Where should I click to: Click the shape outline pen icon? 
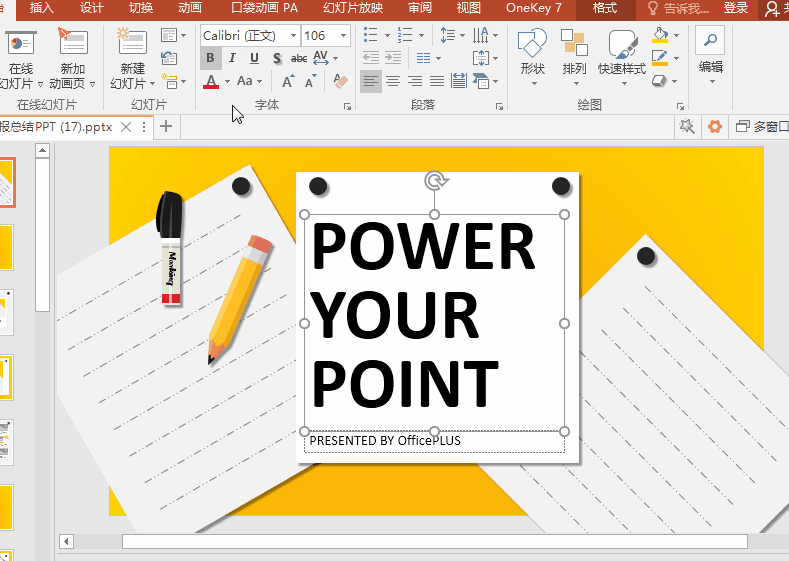[x=660, y=58]
